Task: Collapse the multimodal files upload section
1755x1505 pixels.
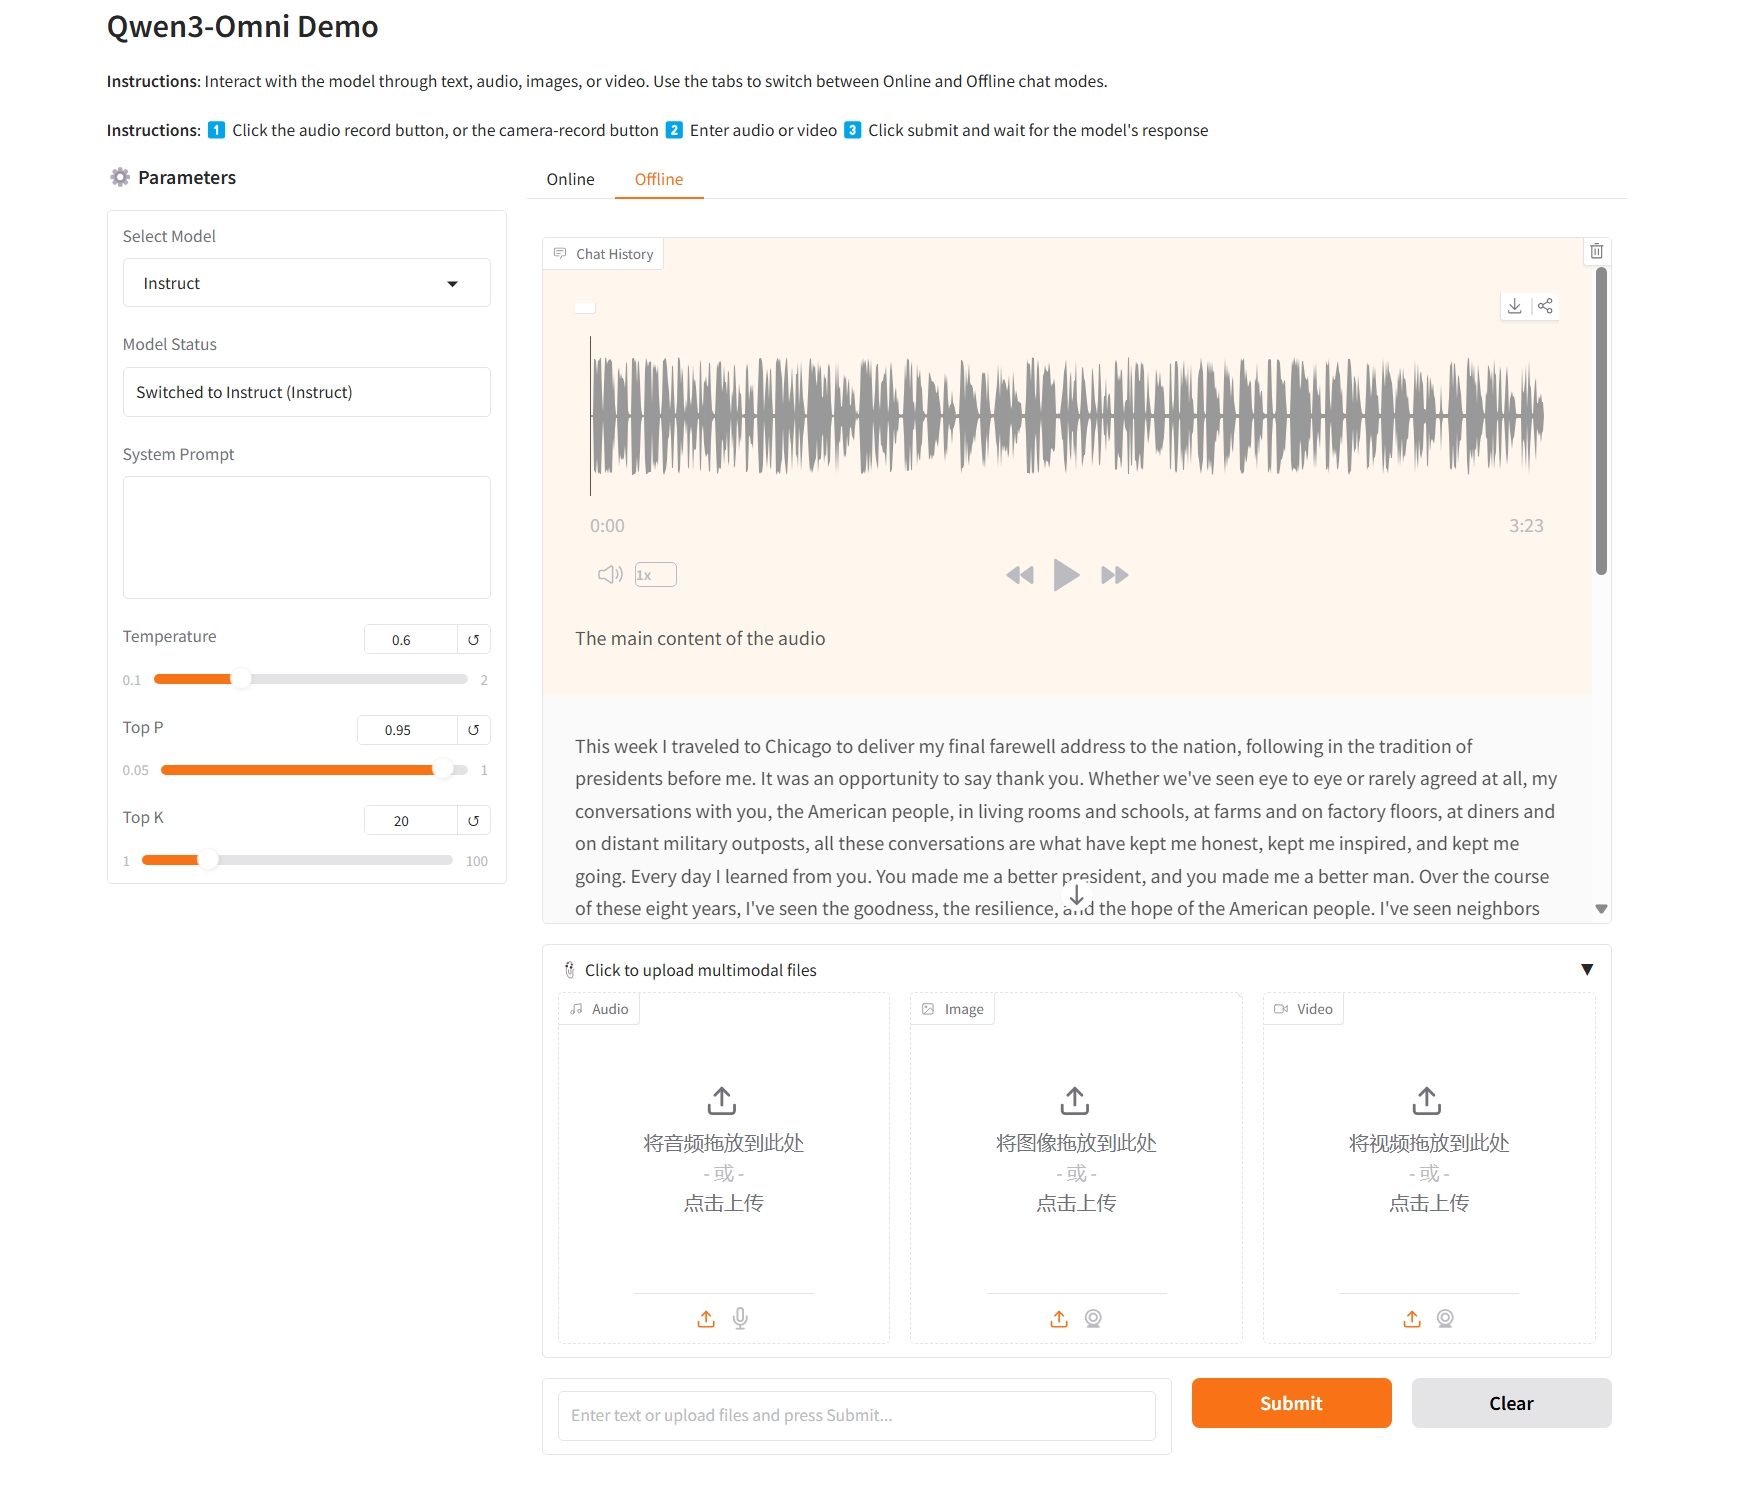Action: 1586,970
